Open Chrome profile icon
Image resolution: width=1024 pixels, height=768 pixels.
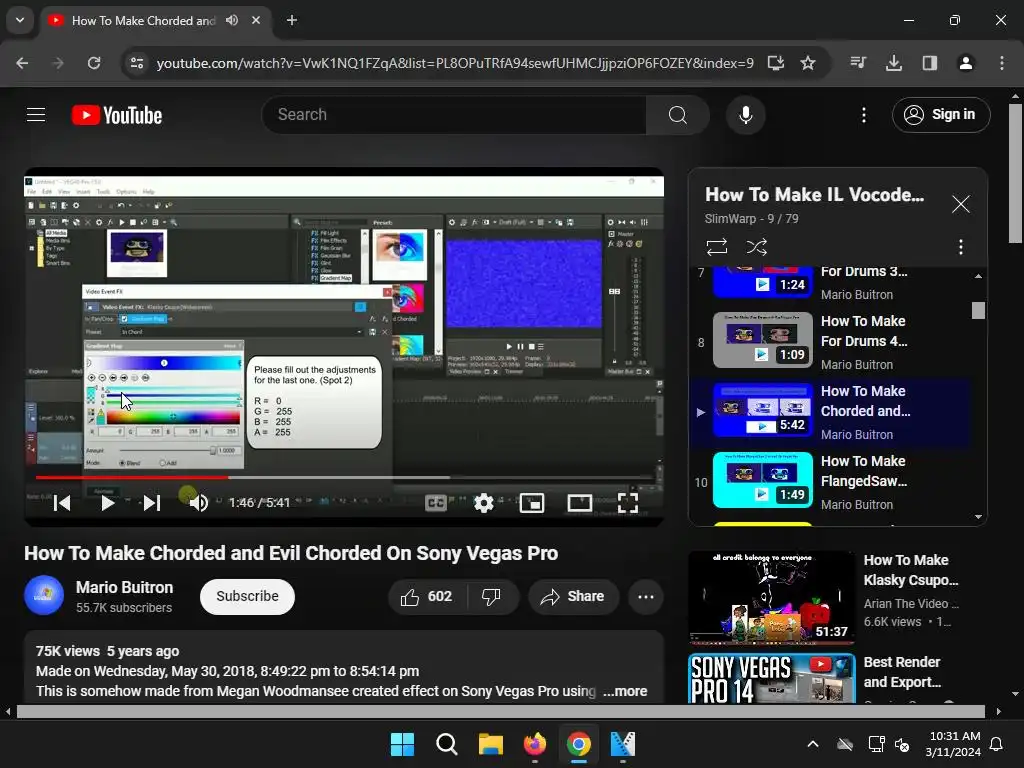(x=965, y=63)
